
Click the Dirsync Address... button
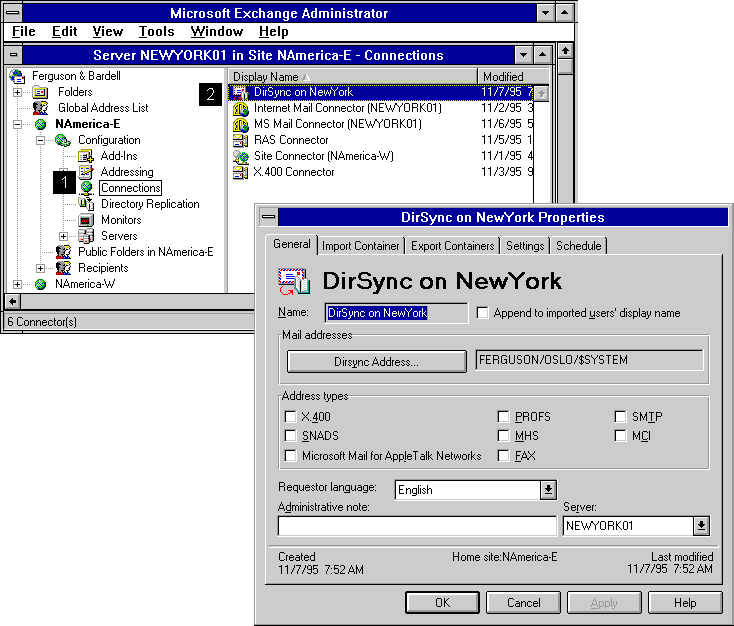pos(376,361)
